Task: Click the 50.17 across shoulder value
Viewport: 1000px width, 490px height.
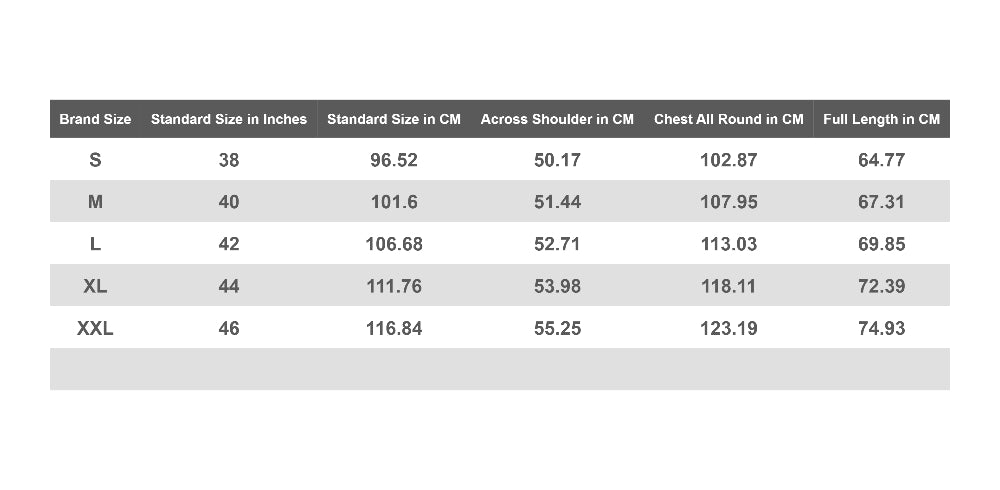Action: [x=557, y=160]
